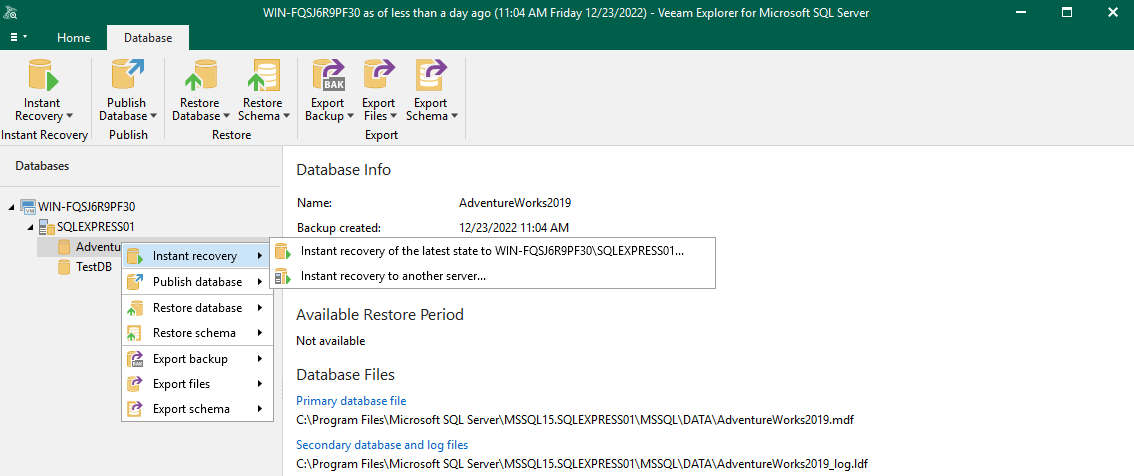Image resolution: width=1134 pixels, height=476 pixels.
Task: Click the SQLEXPRESS01 instance icon in tree
Action: point(47,226)
